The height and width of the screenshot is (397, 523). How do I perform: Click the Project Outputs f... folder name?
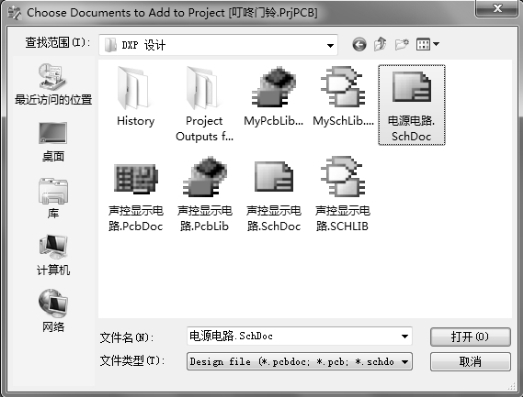coord(204,128)
